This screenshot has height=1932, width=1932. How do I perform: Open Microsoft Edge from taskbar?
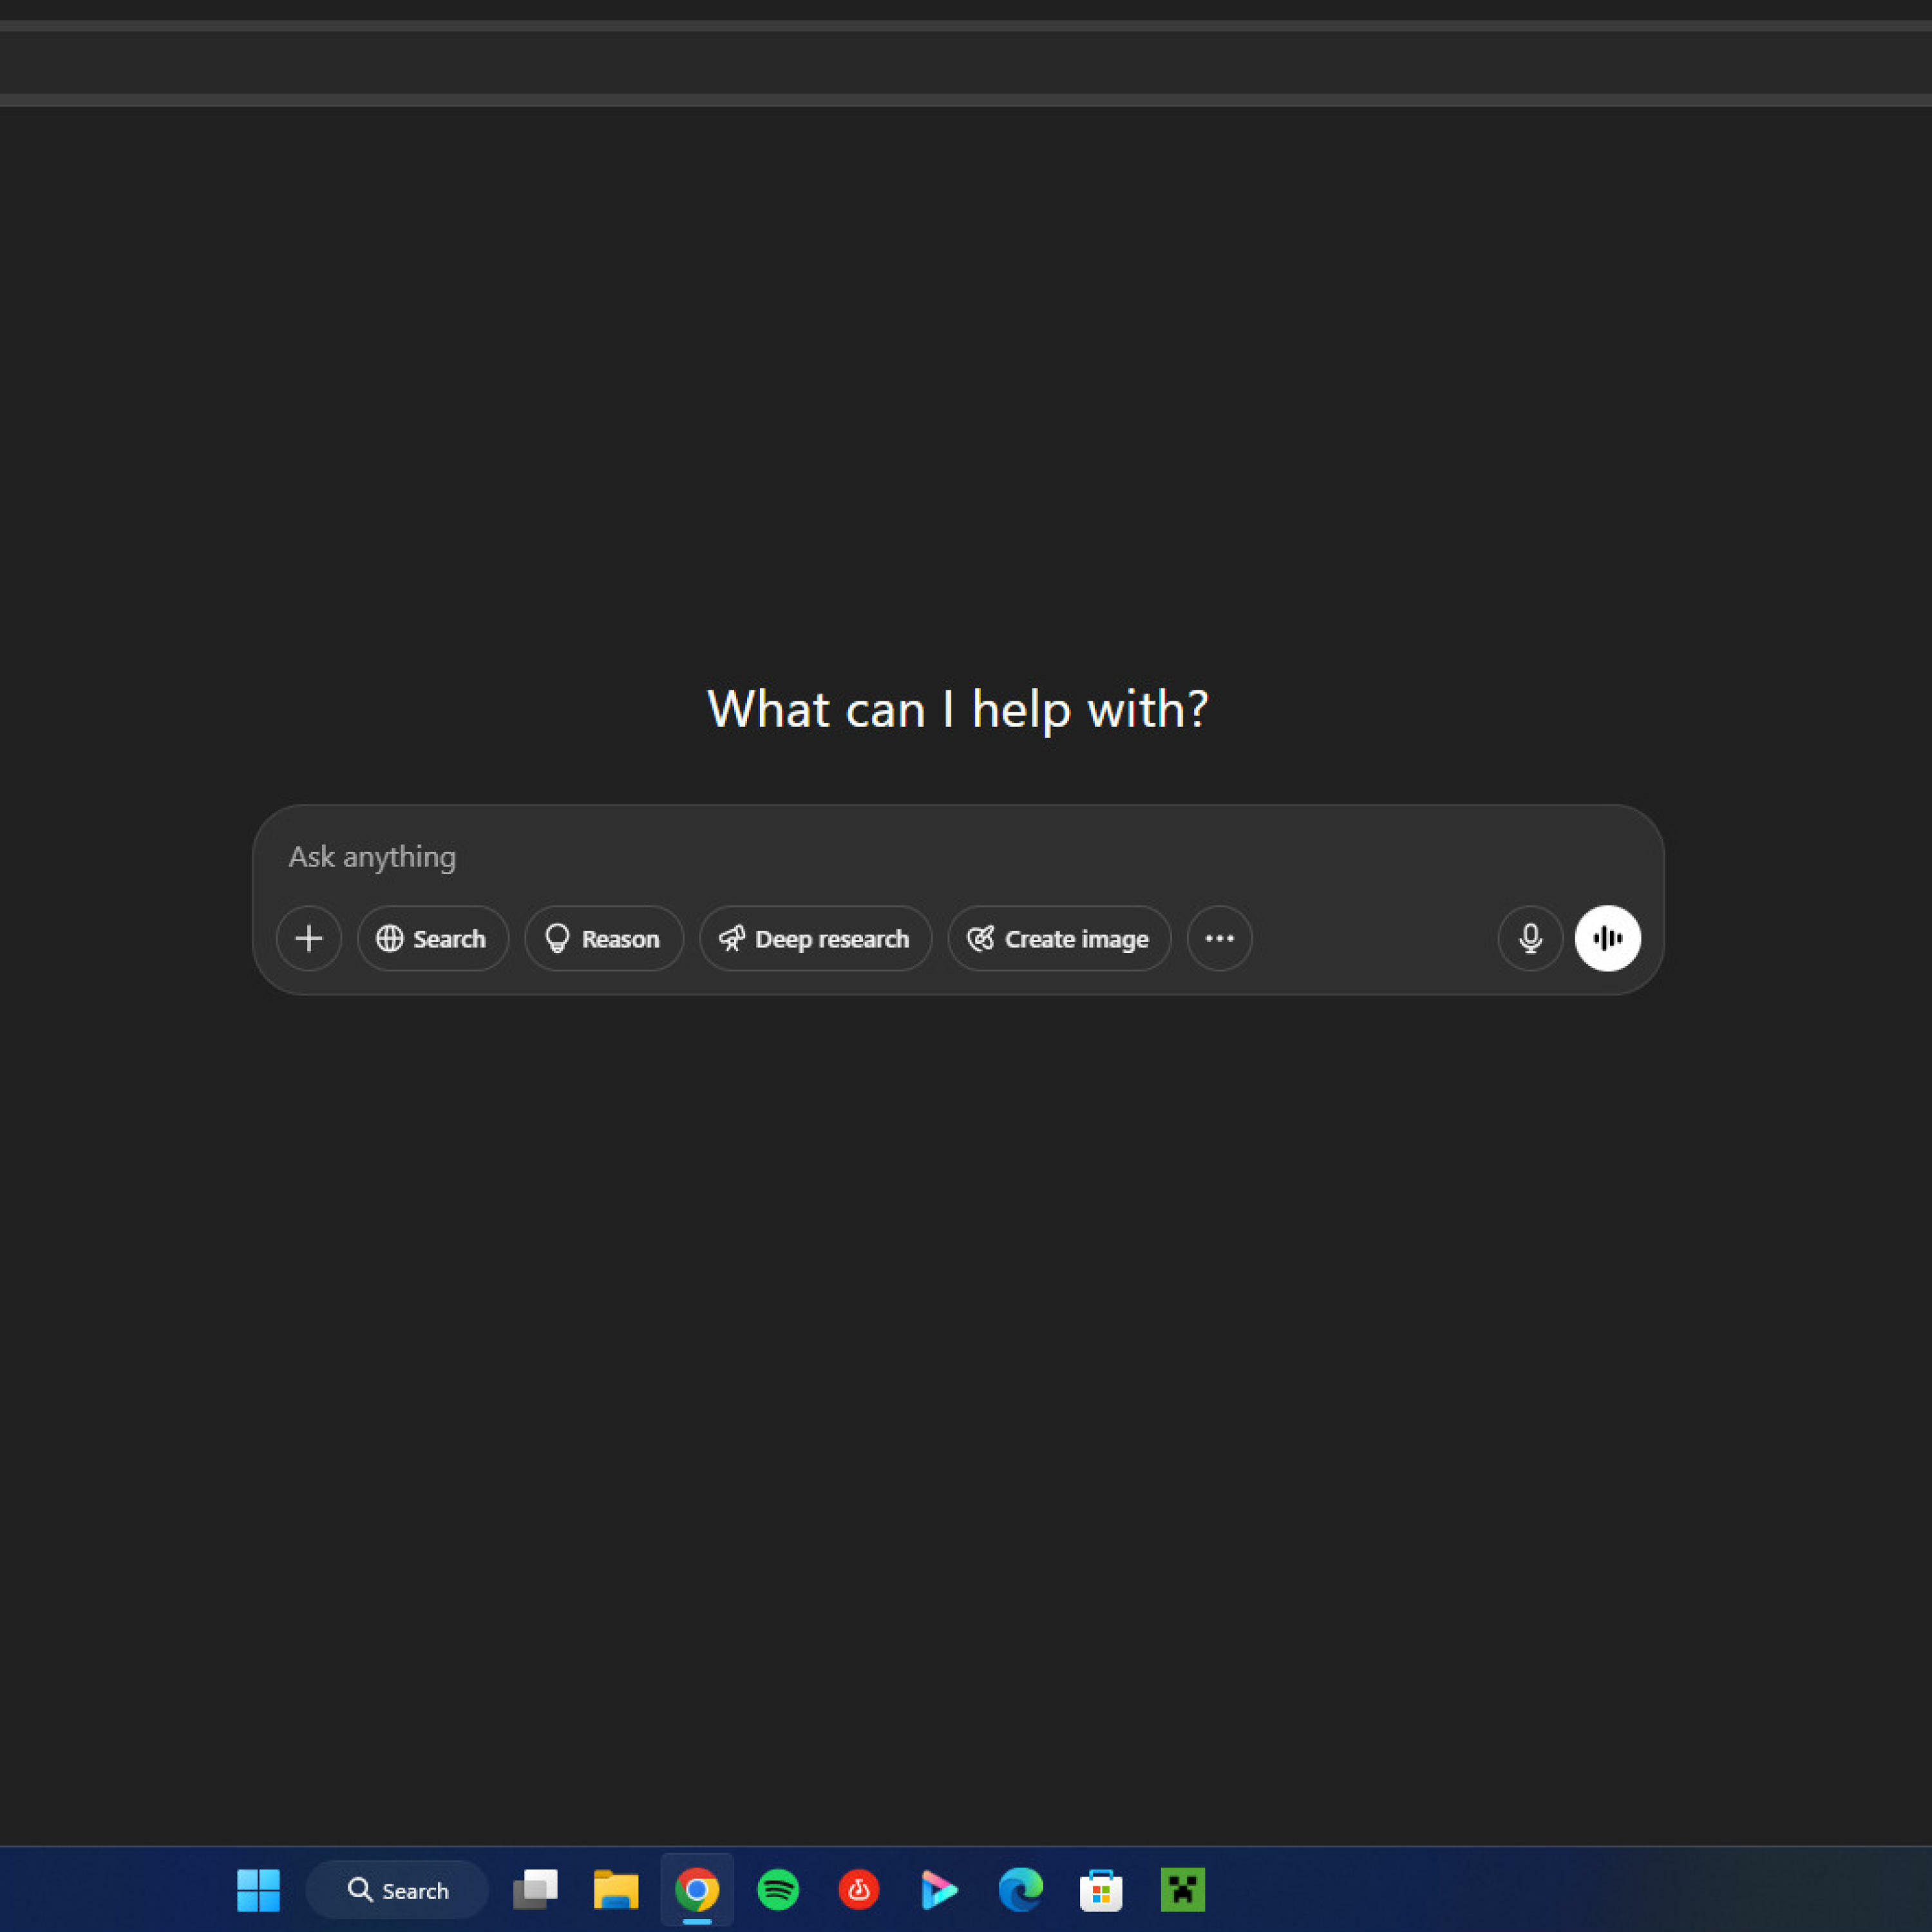click(1020, 1890)
